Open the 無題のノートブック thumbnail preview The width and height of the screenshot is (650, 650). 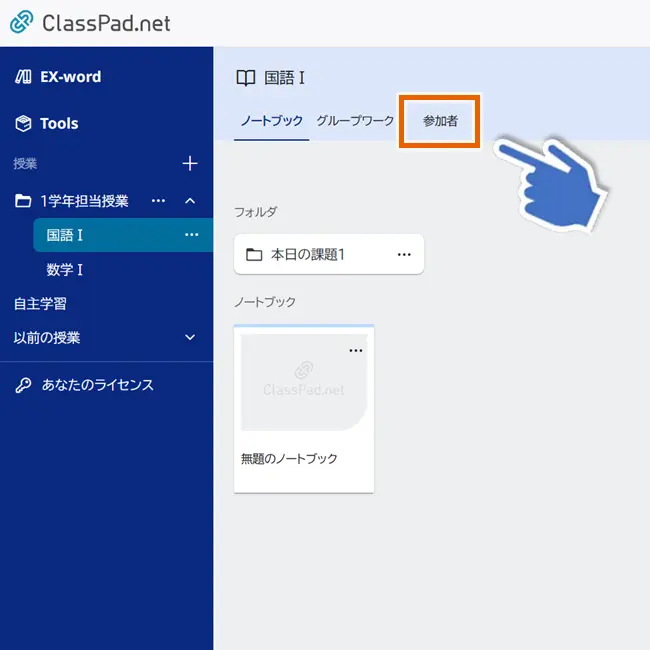click(304, 382)
